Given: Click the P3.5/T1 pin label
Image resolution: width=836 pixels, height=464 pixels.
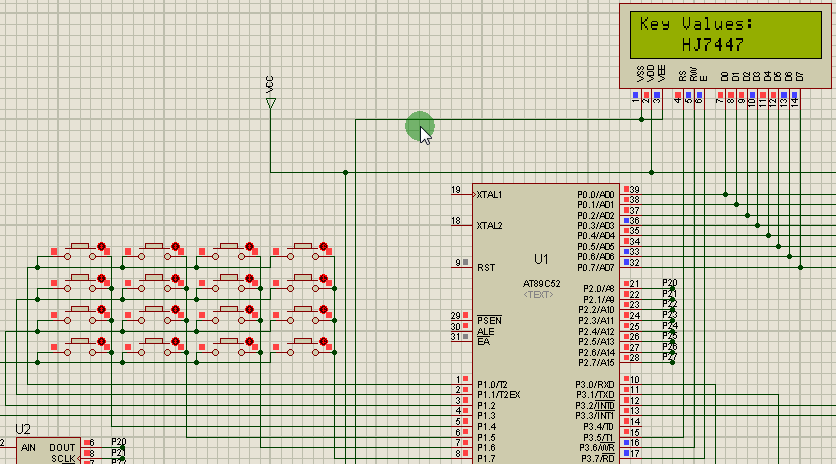Looking at the screenshot, I should coord(599,437).
